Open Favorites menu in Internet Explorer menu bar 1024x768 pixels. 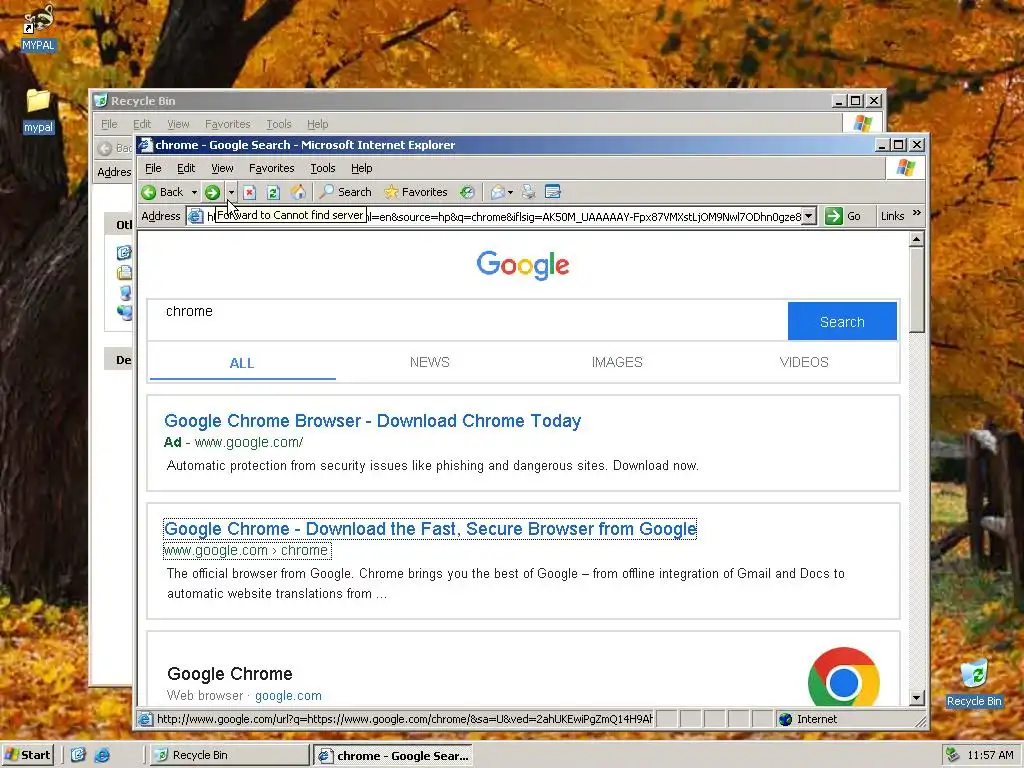pyautogui.click(x=272, y=168)
